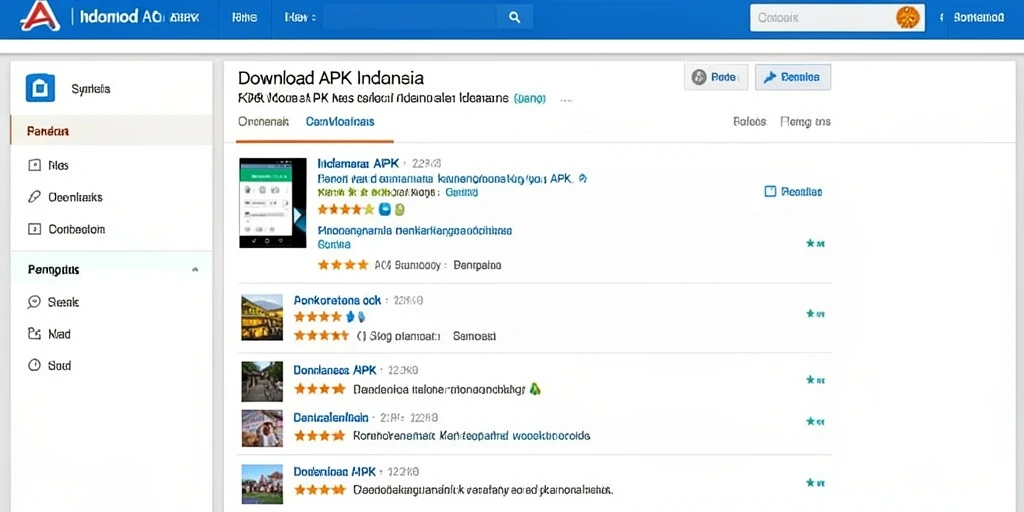Open the phone screenshot thumbnail
The image size is (1024, 512).
pos(272,202)
